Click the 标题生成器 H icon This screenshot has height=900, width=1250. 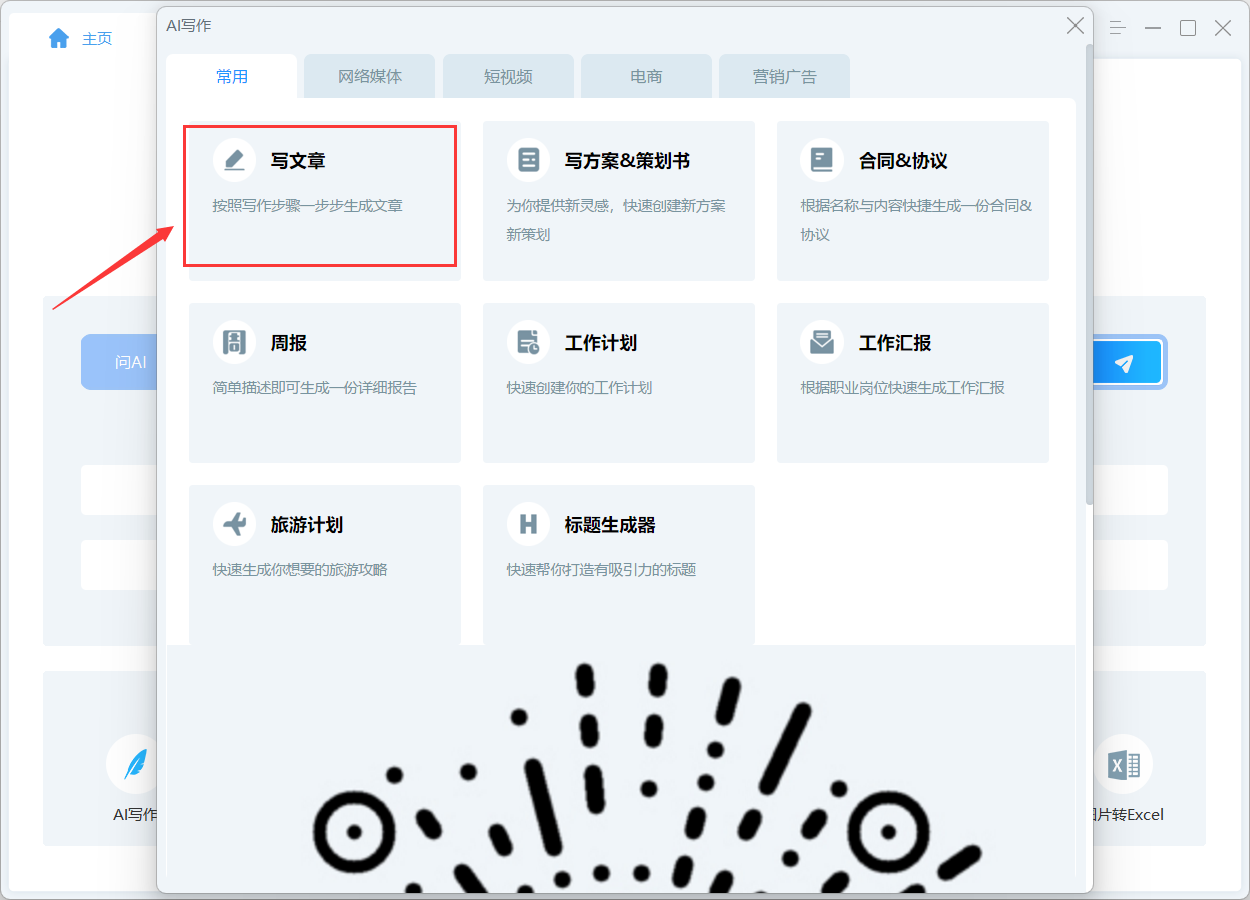(528, 523)
